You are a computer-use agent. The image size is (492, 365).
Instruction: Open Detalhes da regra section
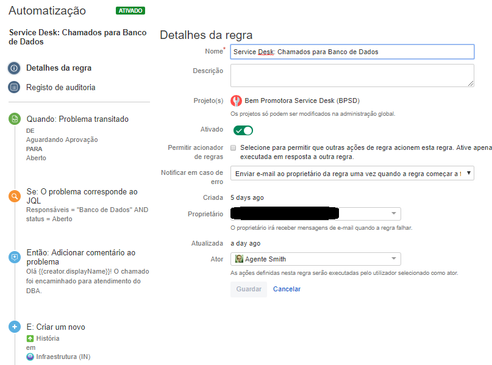tap(59, 68)
